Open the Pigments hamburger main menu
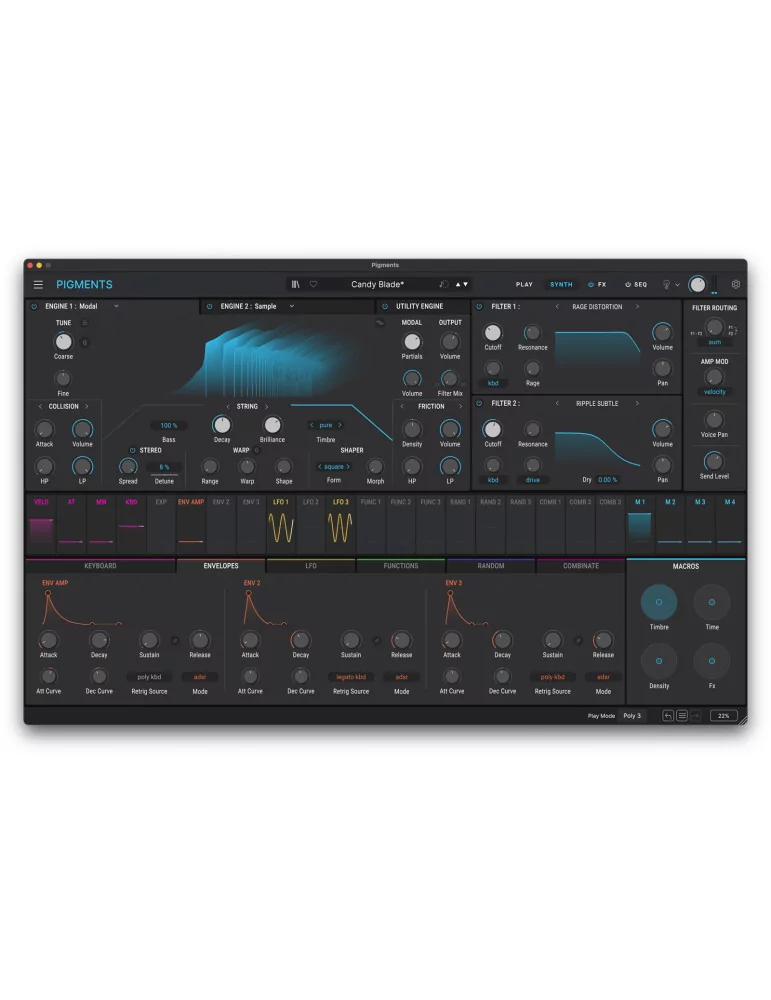The width and height of the screenshot is (771, 1000). click(38, 284)
